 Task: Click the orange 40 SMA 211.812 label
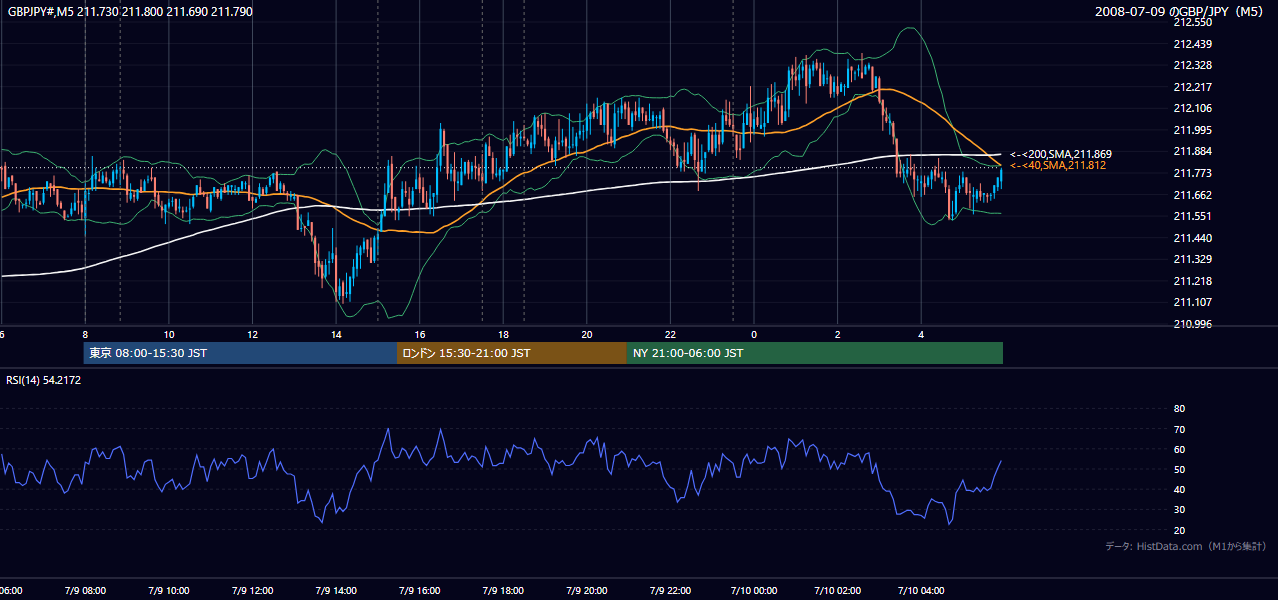[1058, 165]
